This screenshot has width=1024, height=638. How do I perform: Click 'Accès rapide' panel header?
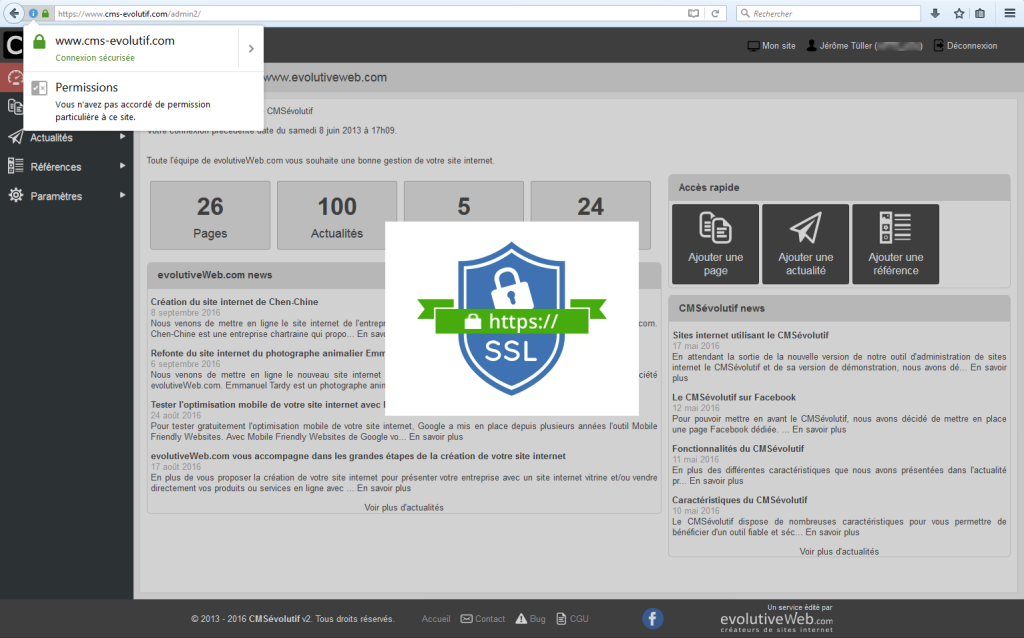coord(839,187)
